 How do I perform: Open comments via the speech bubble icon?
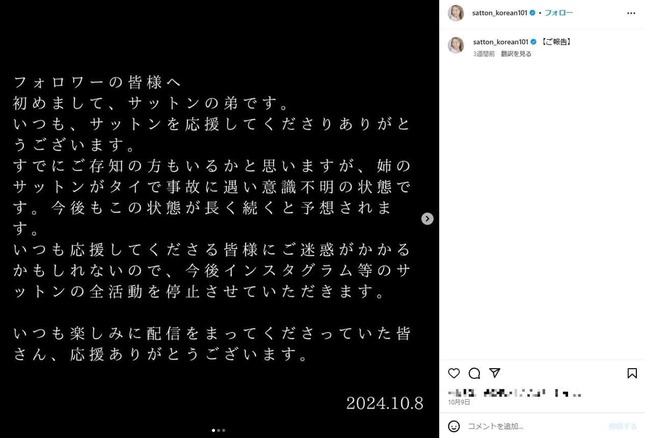474,373
